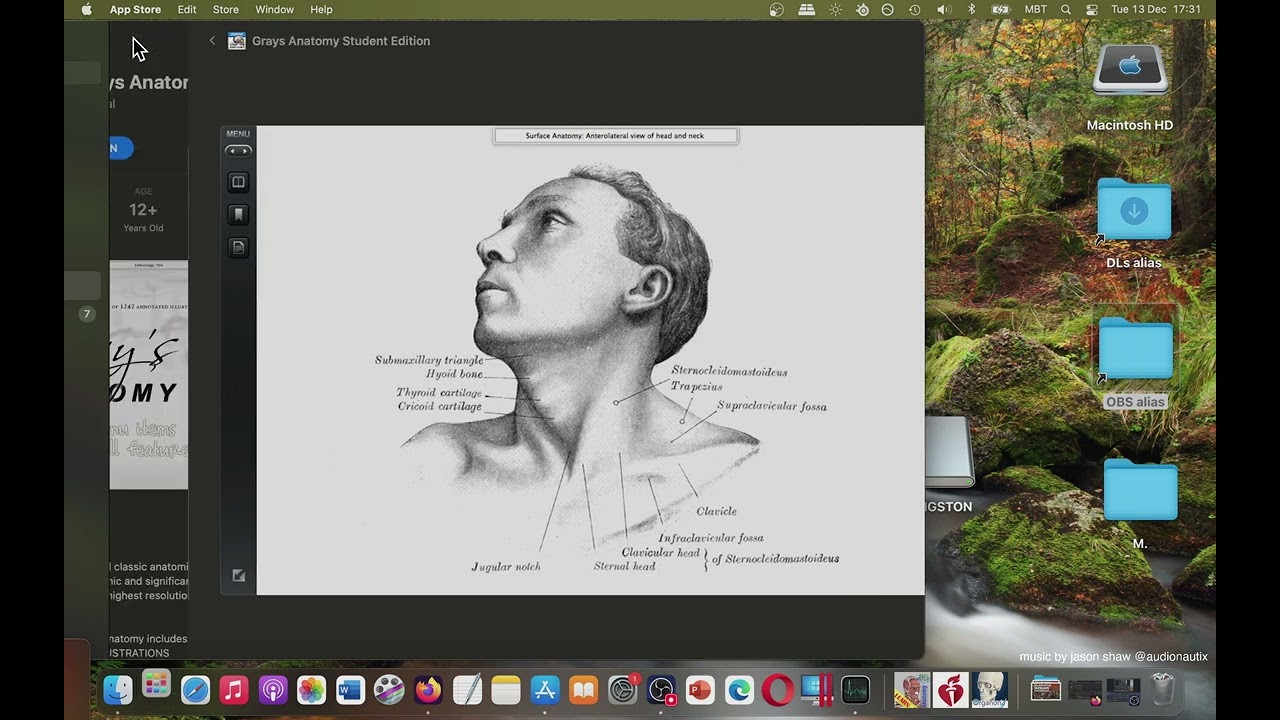This screenshot has width=1280, height=720.
Task: Go to previous illustration using left arrow
Action: point(232,151)
